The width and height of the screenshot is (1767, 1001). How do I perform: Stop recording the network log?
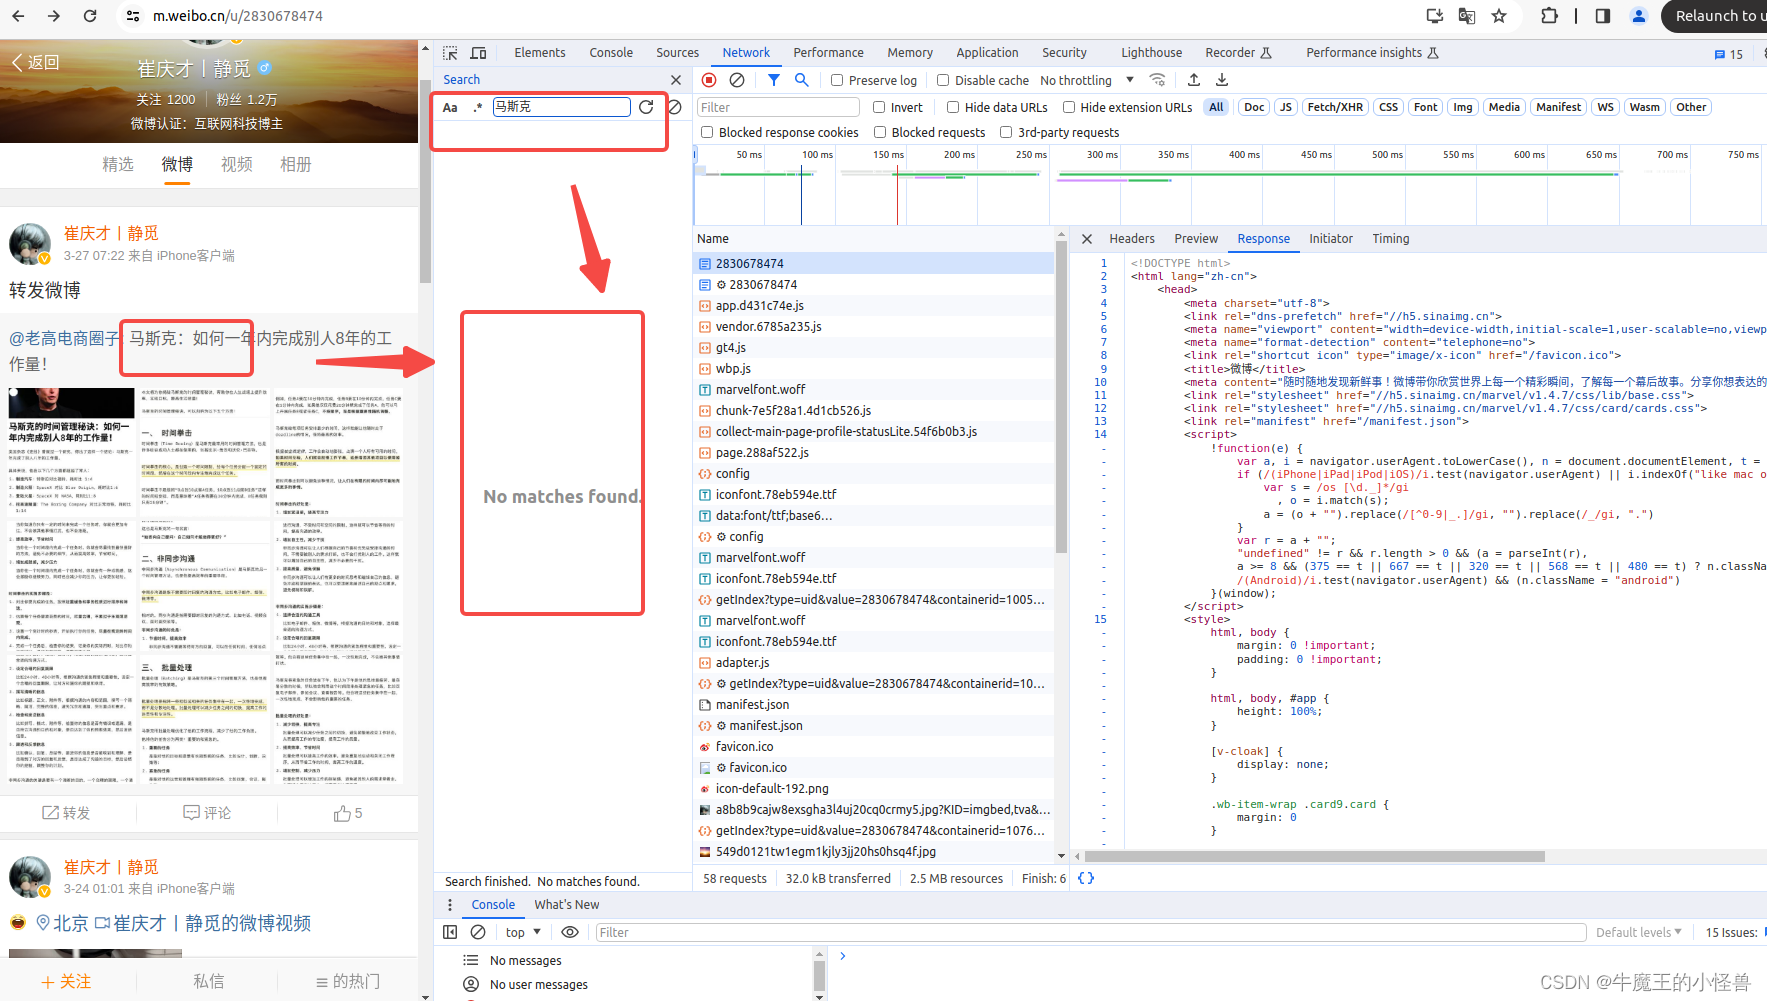coord(709,80)
